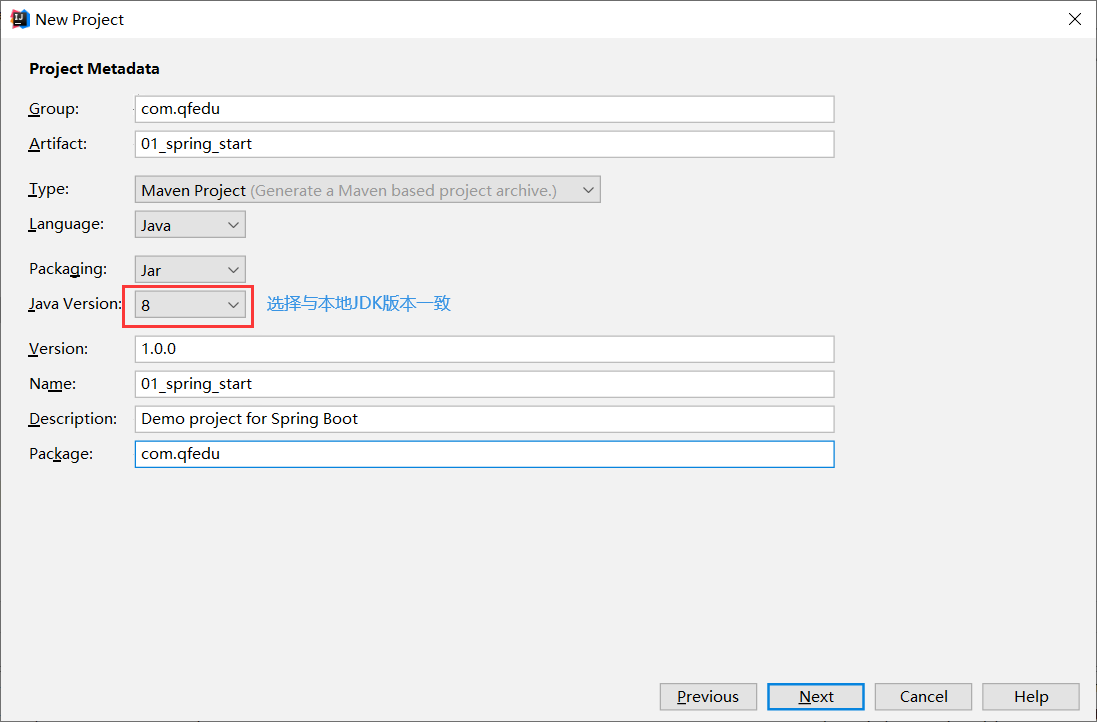Go back with the Previous button
Image resolution: width=1097 pixels, height=722 pixels.
tap(707, 697)
